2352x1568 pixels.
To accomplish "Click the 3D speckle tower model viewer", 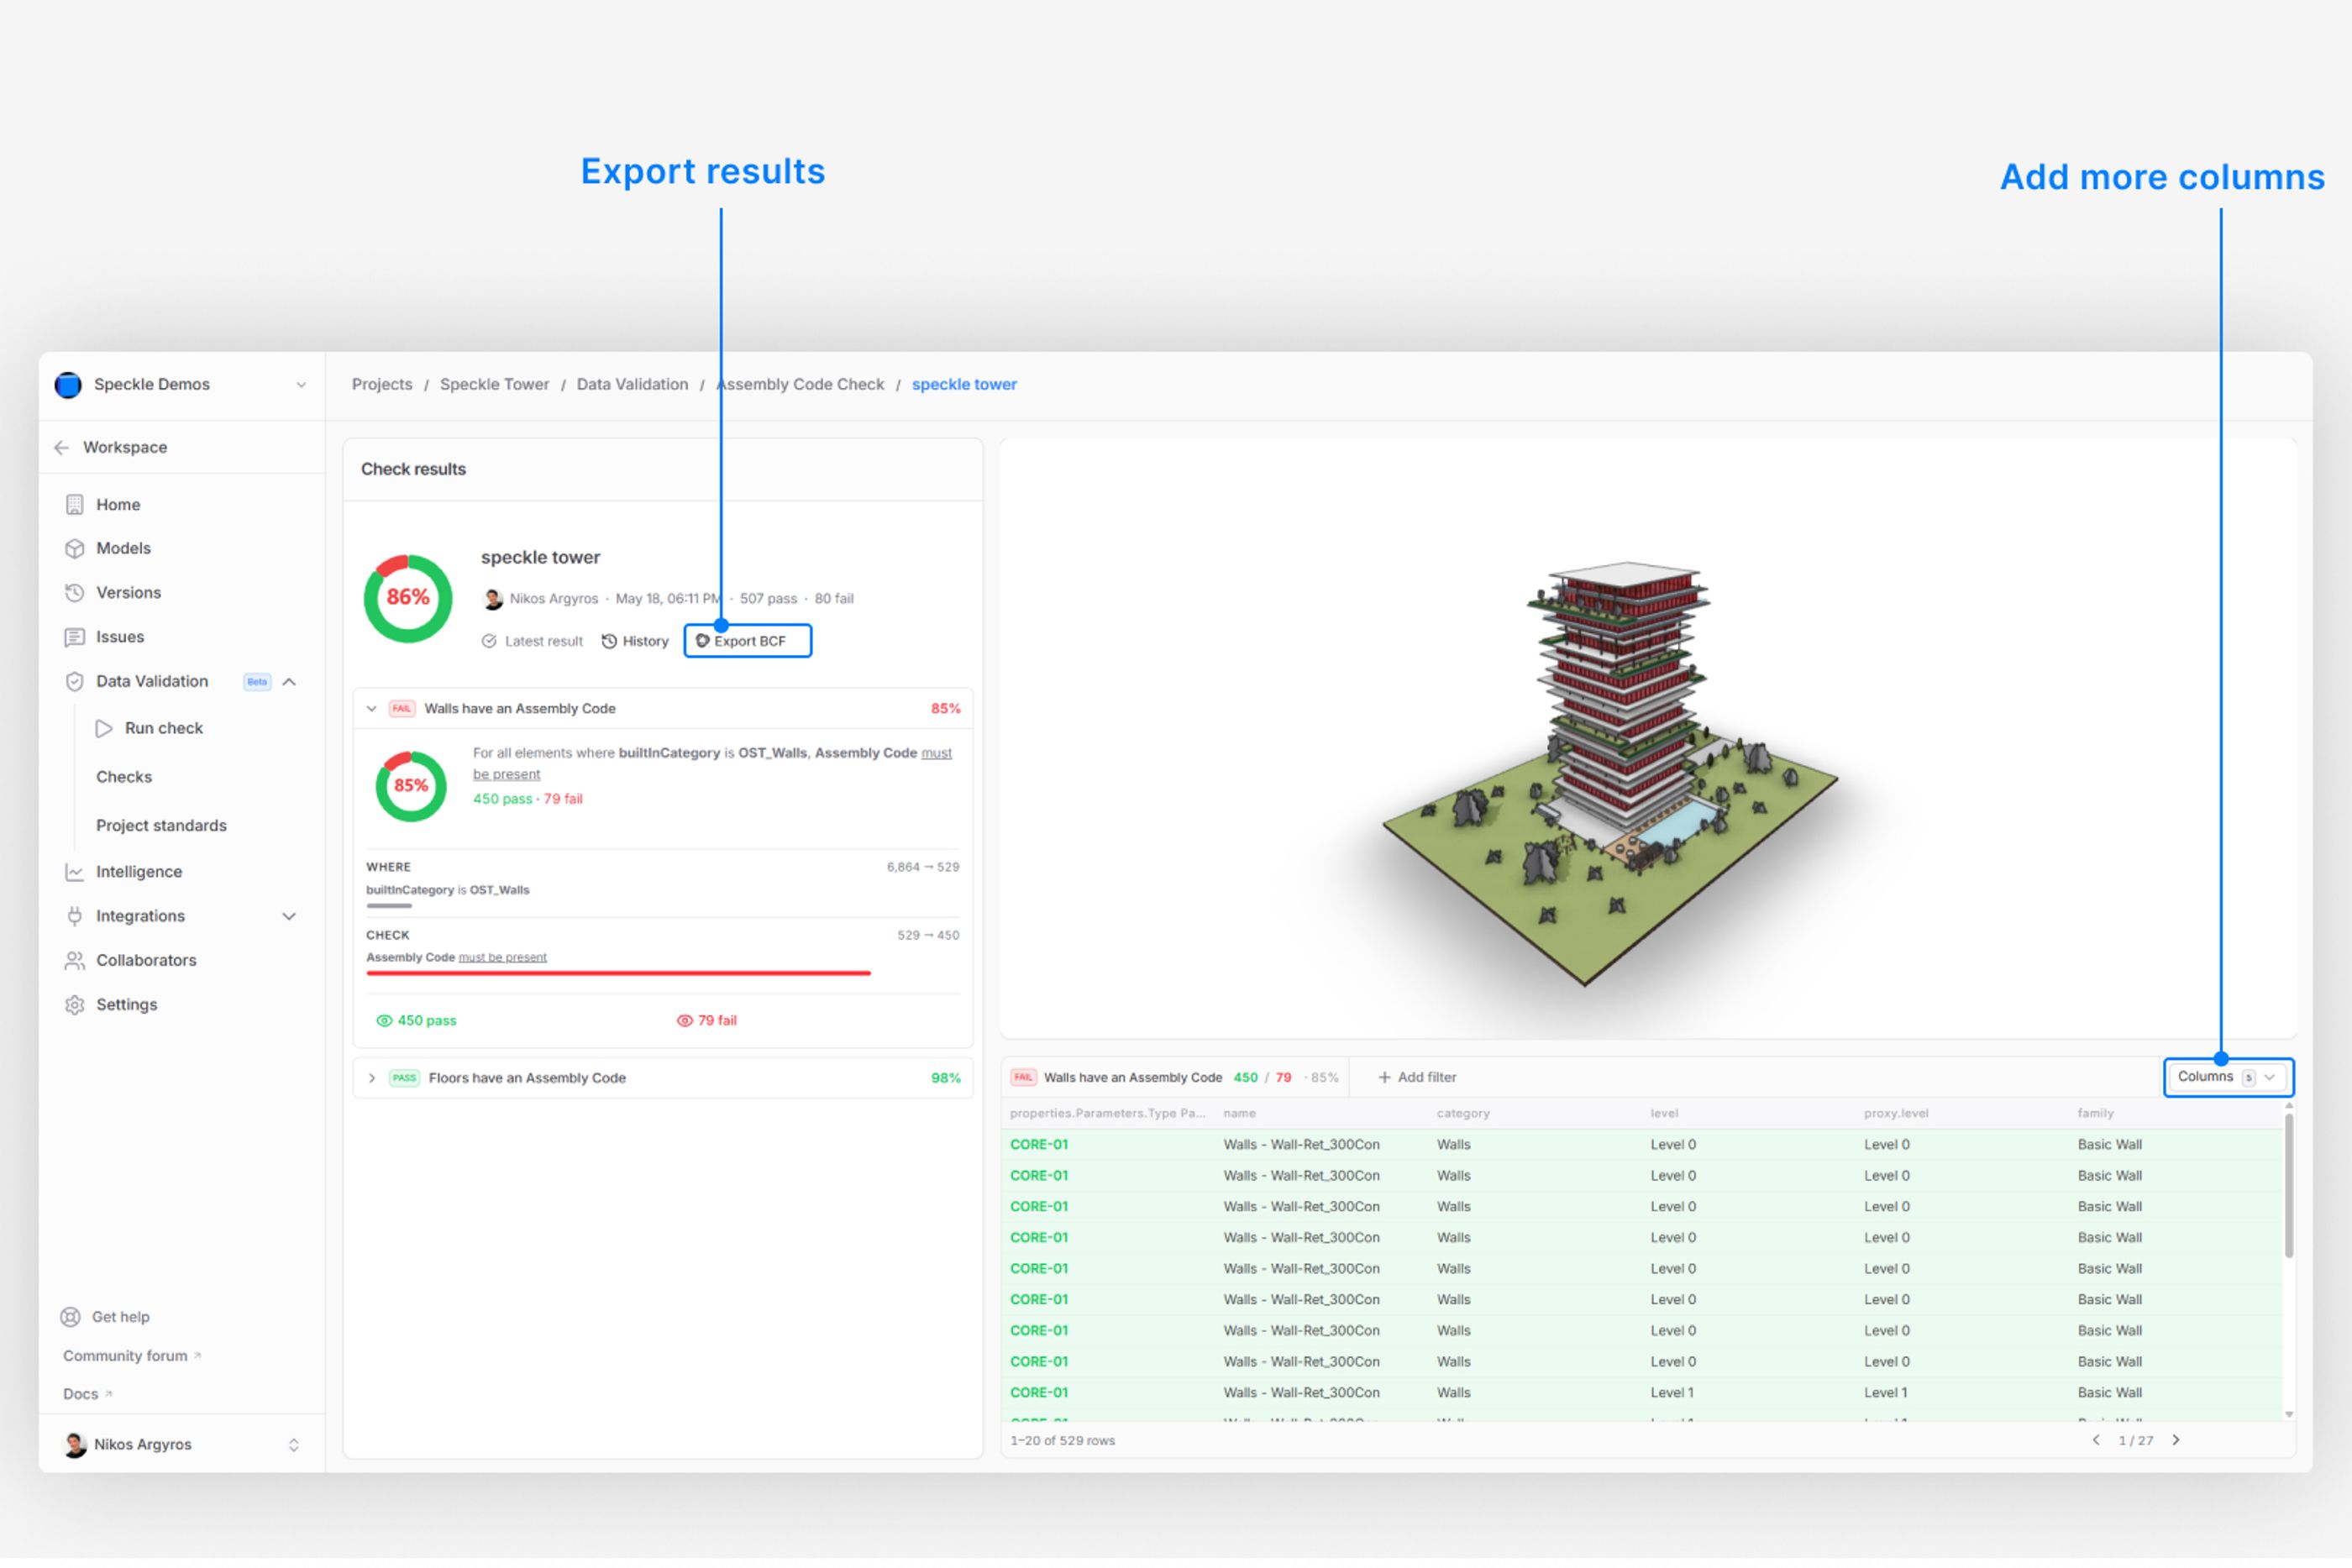I will (x=1648, y=738).
